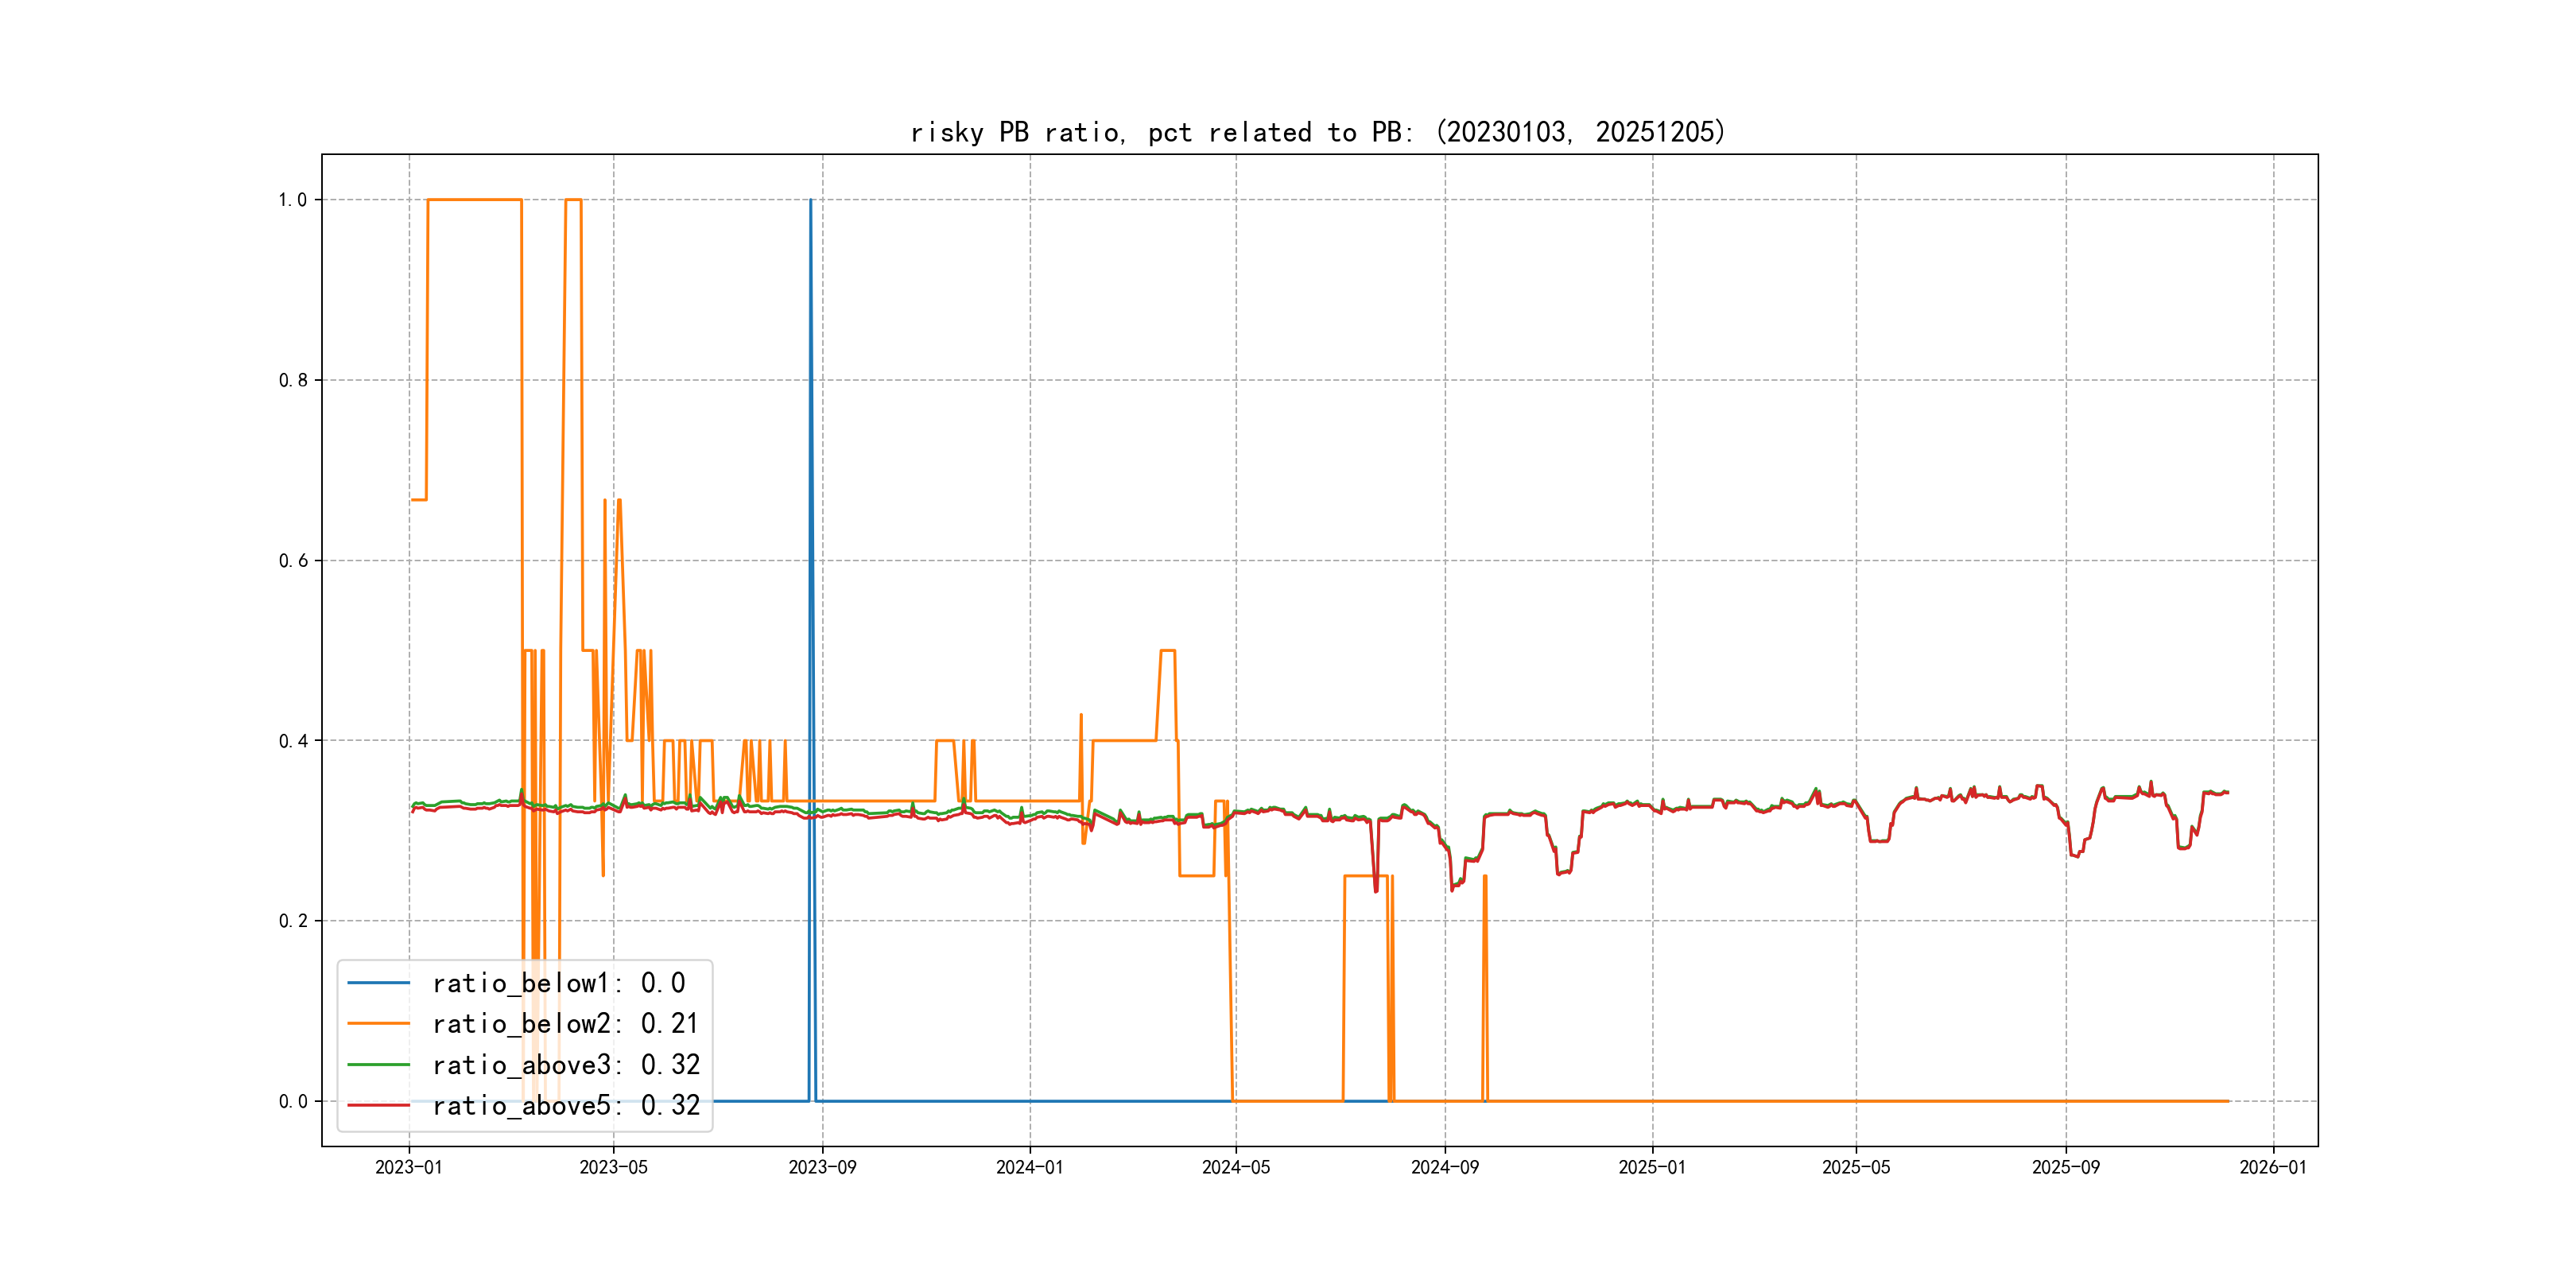The image size is (2576, 1288).
Task: Click the 2025-01 x-axis tick label
Action: (1652, 1168)
